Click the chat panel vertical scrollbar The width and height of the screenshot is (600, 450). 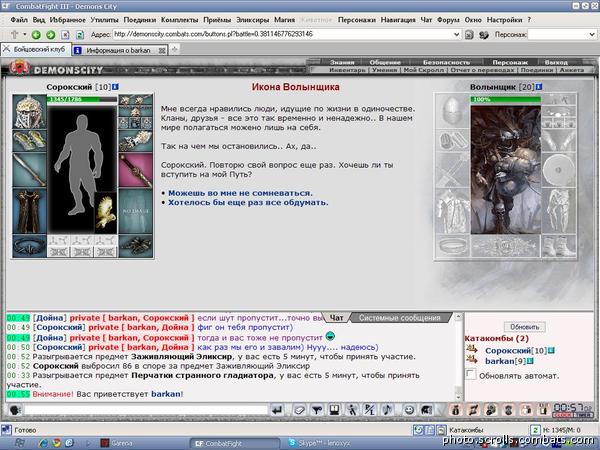tap(458, 357)
